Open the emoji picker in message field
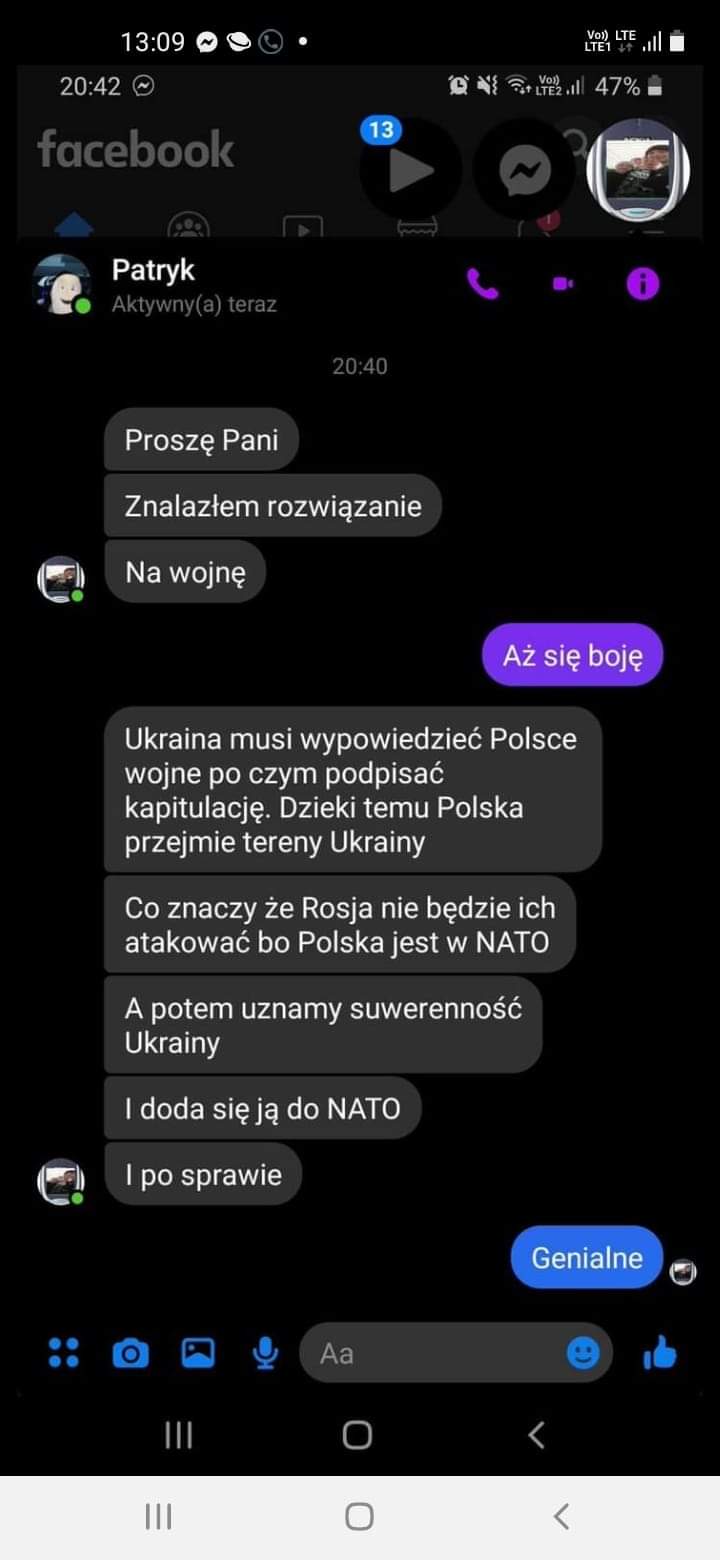 [584, 1353]
